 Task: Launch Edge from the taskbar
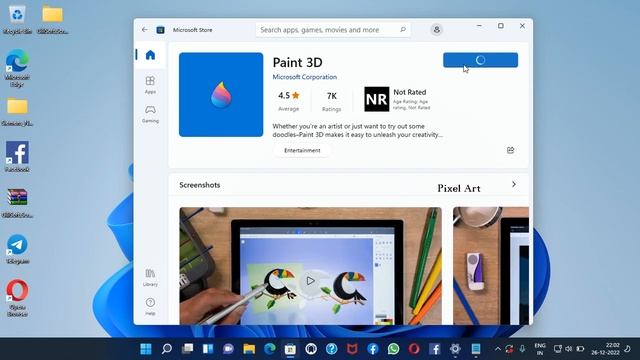click(270, 349)
